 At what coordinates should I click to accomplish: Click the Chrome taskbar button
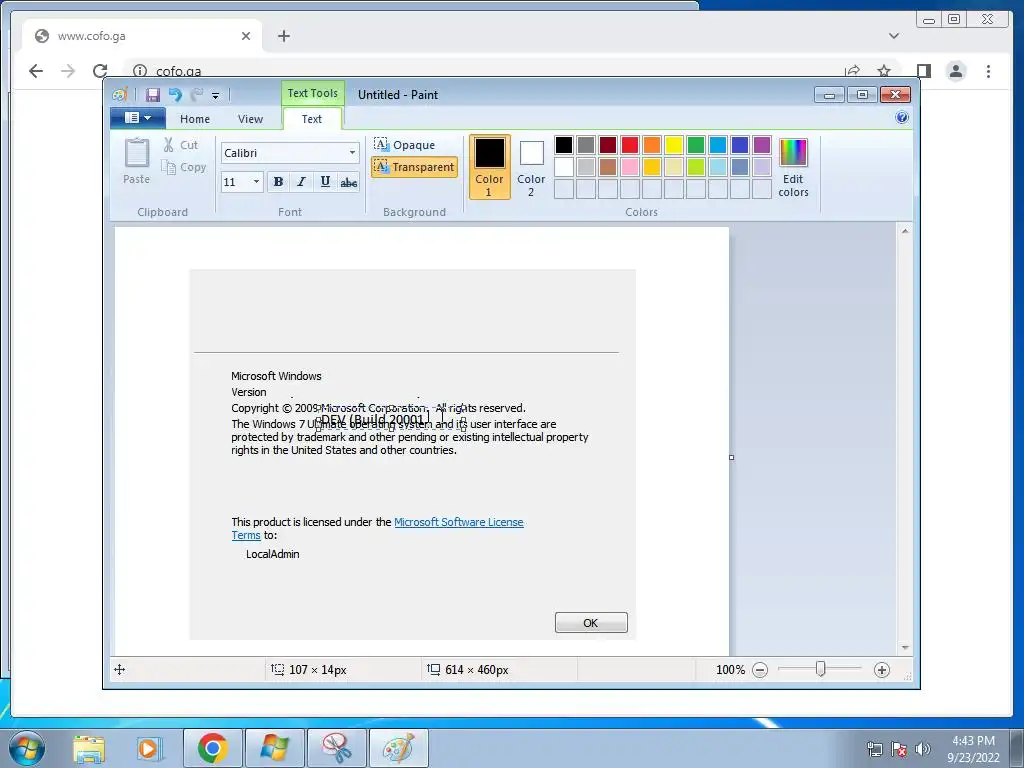tap(212, 748)
